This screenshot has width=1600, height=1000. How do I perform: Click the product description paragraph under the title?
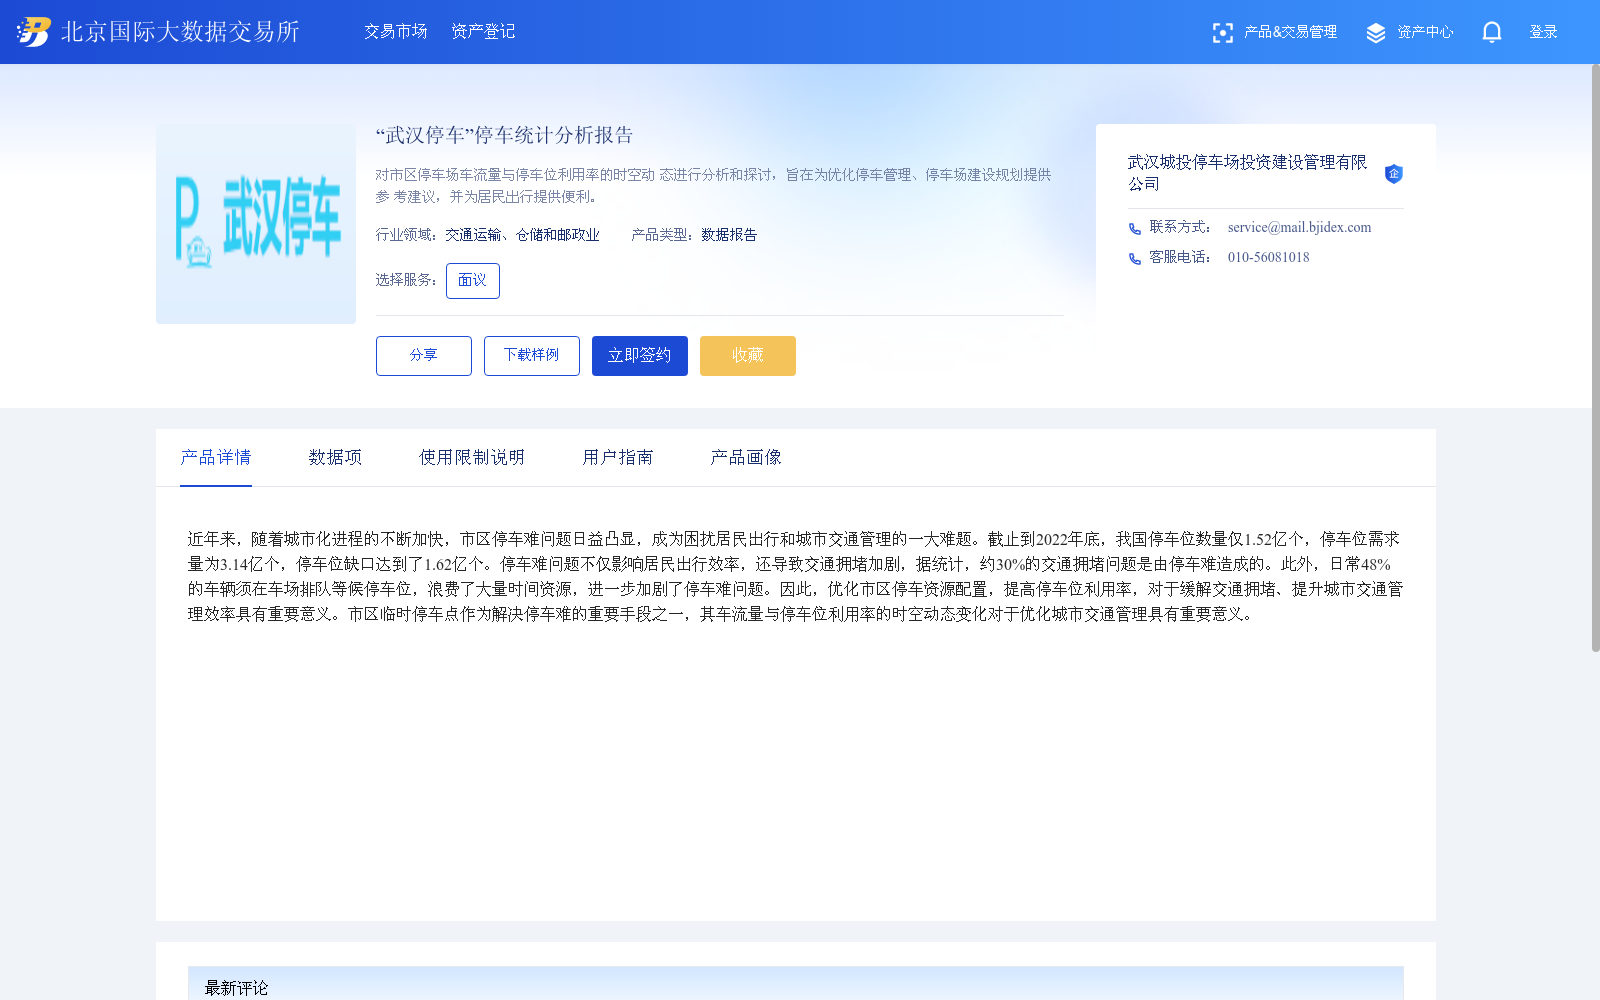click(x=714, y=186)
